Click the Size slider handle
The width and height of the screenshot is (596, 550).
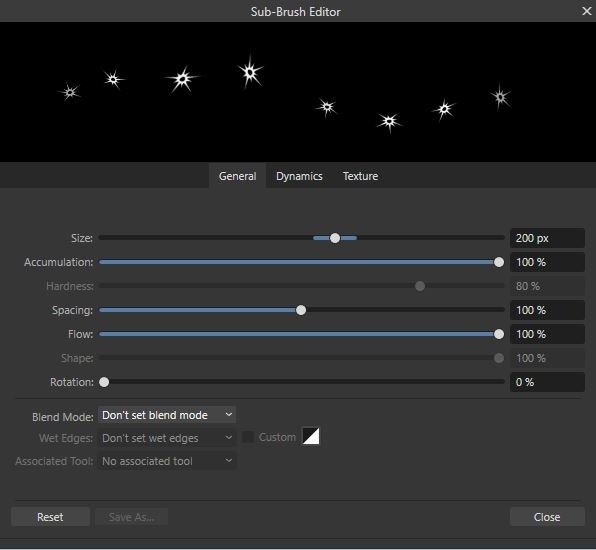tap(335, 238)
